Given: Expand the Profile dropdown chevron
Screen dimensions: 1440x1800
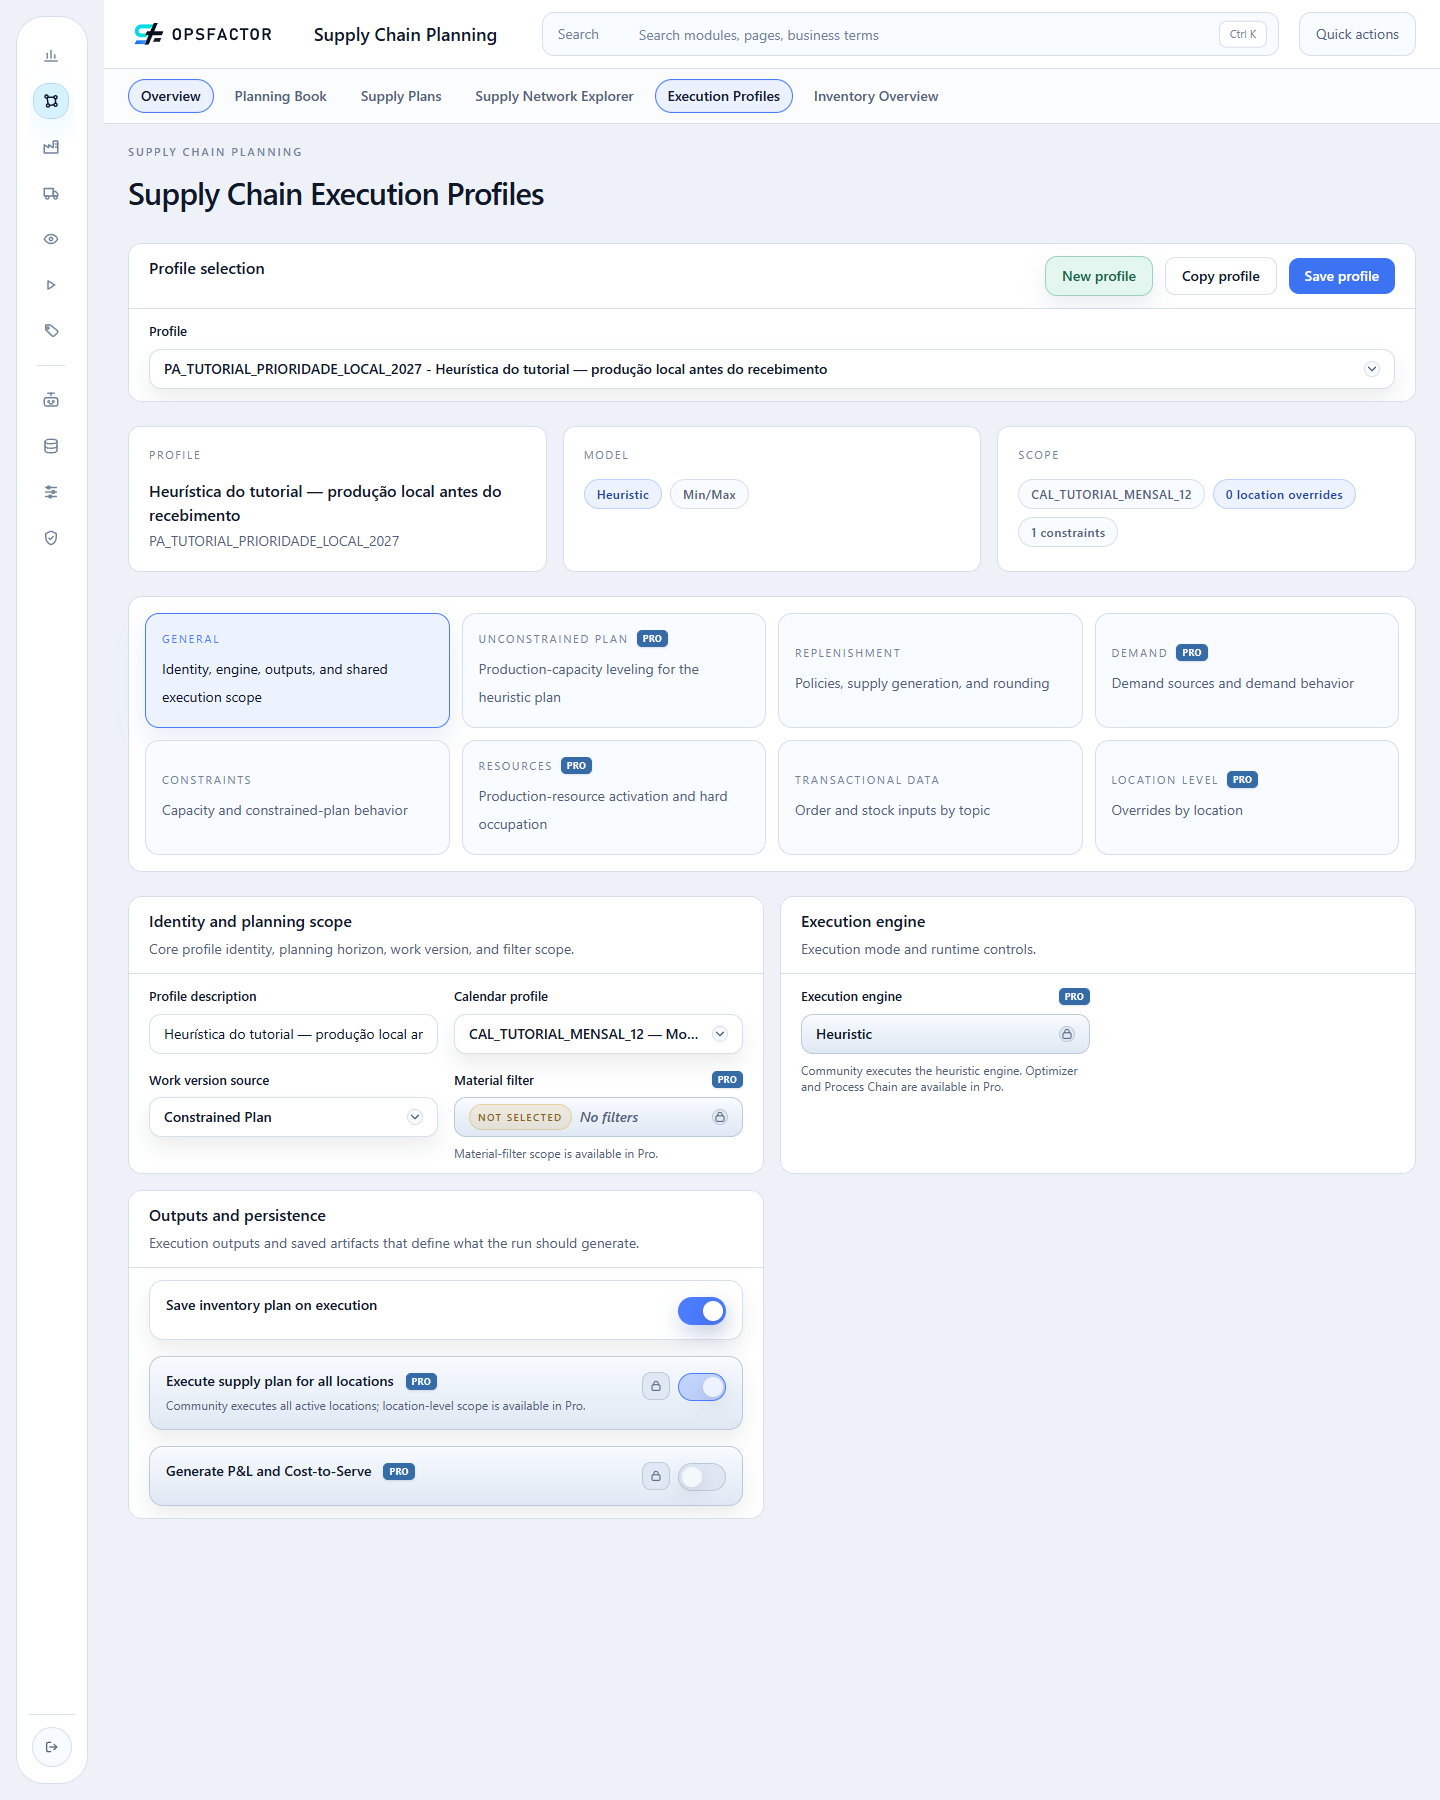Looking at the screenshot, I should click(x=1372, y=369).
